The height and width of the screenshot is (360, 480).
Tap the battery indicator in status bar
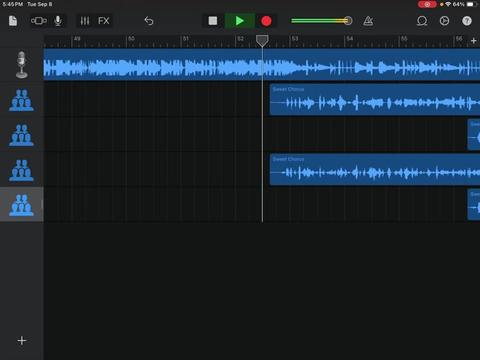tap(471, 4)
